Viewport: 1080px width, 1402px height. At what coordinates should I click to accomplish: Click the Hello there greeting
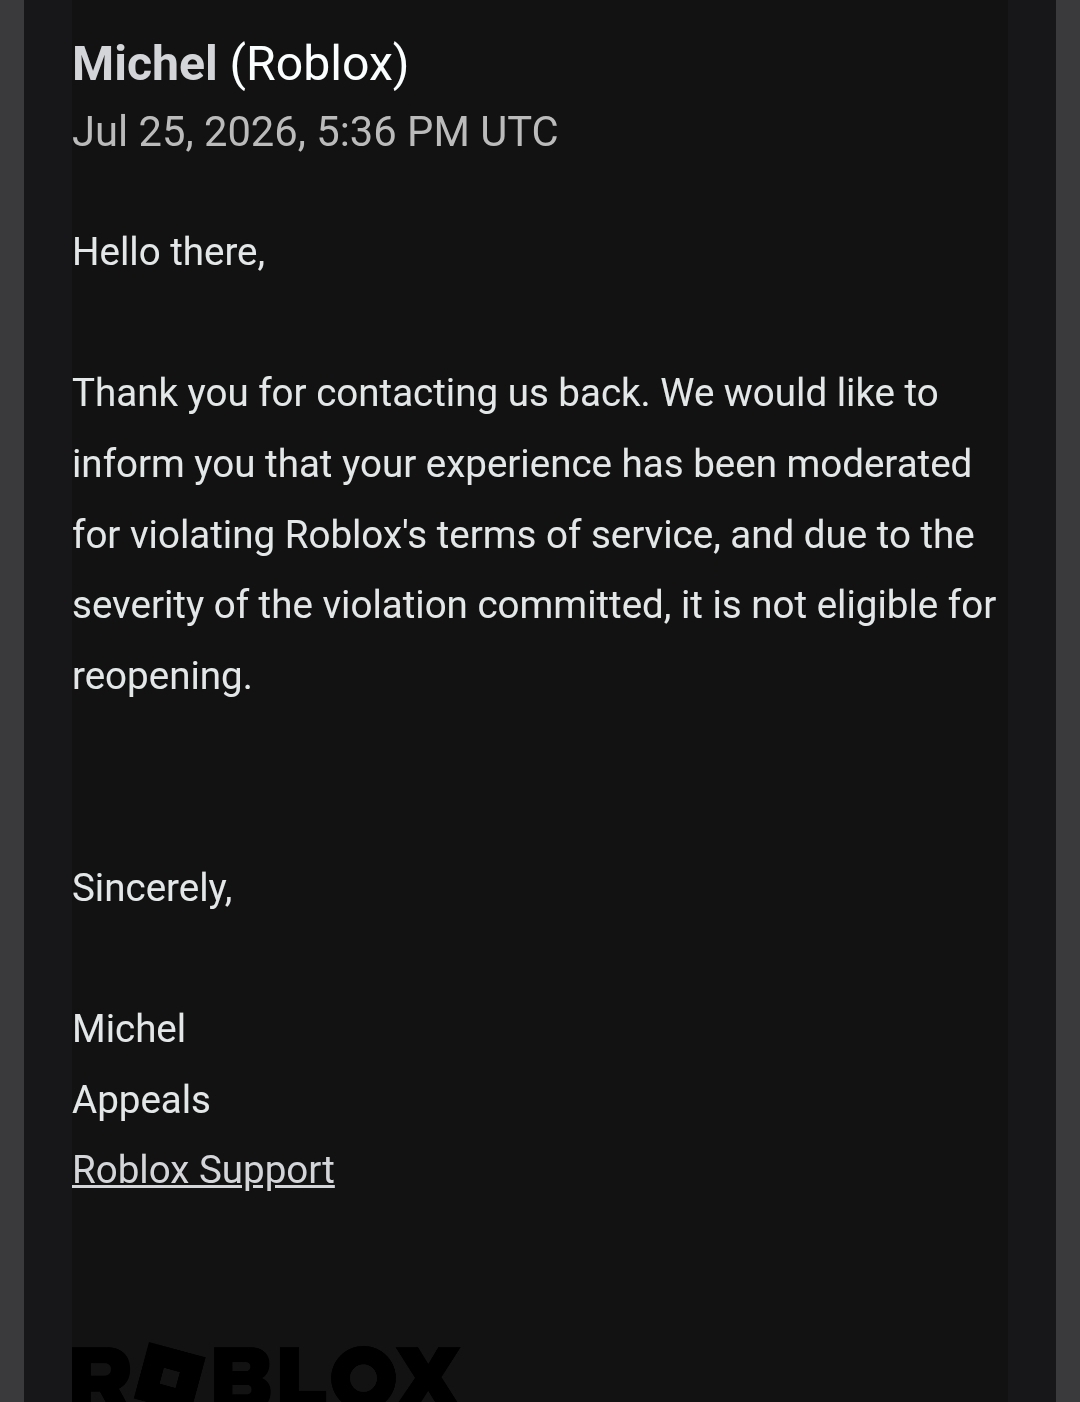click(169, 252)
